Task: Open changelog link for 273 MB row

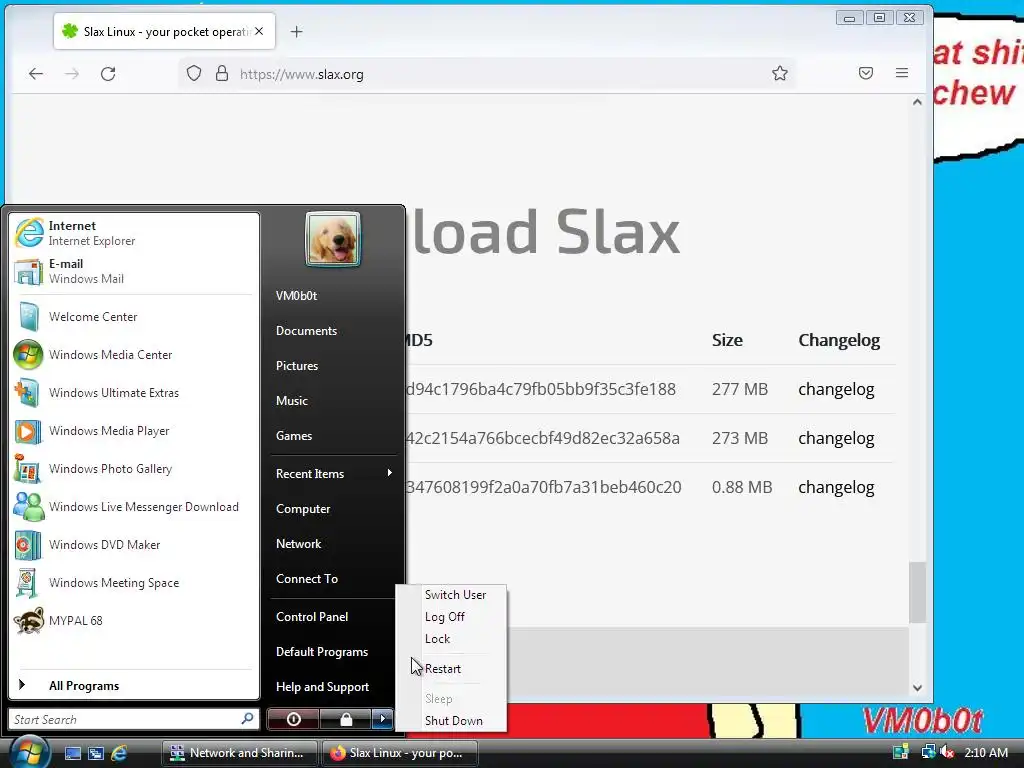Action: click(836, 438)
